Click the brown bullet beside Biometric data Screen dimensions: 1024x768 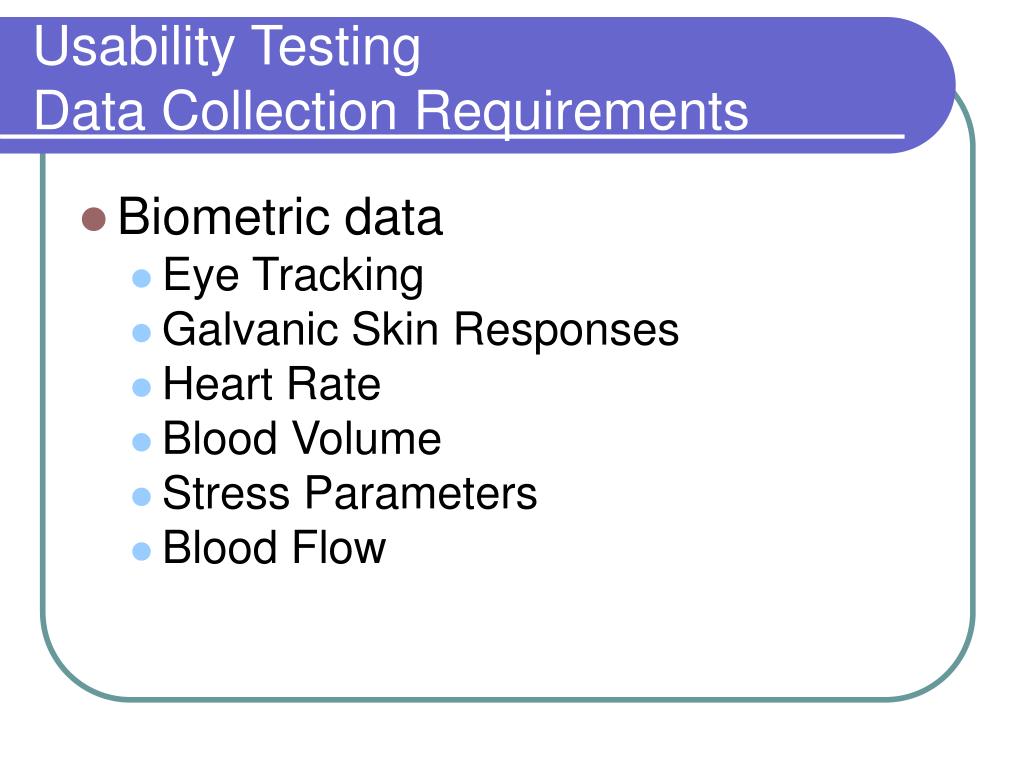pyautogui.click(x=94, y=219)
